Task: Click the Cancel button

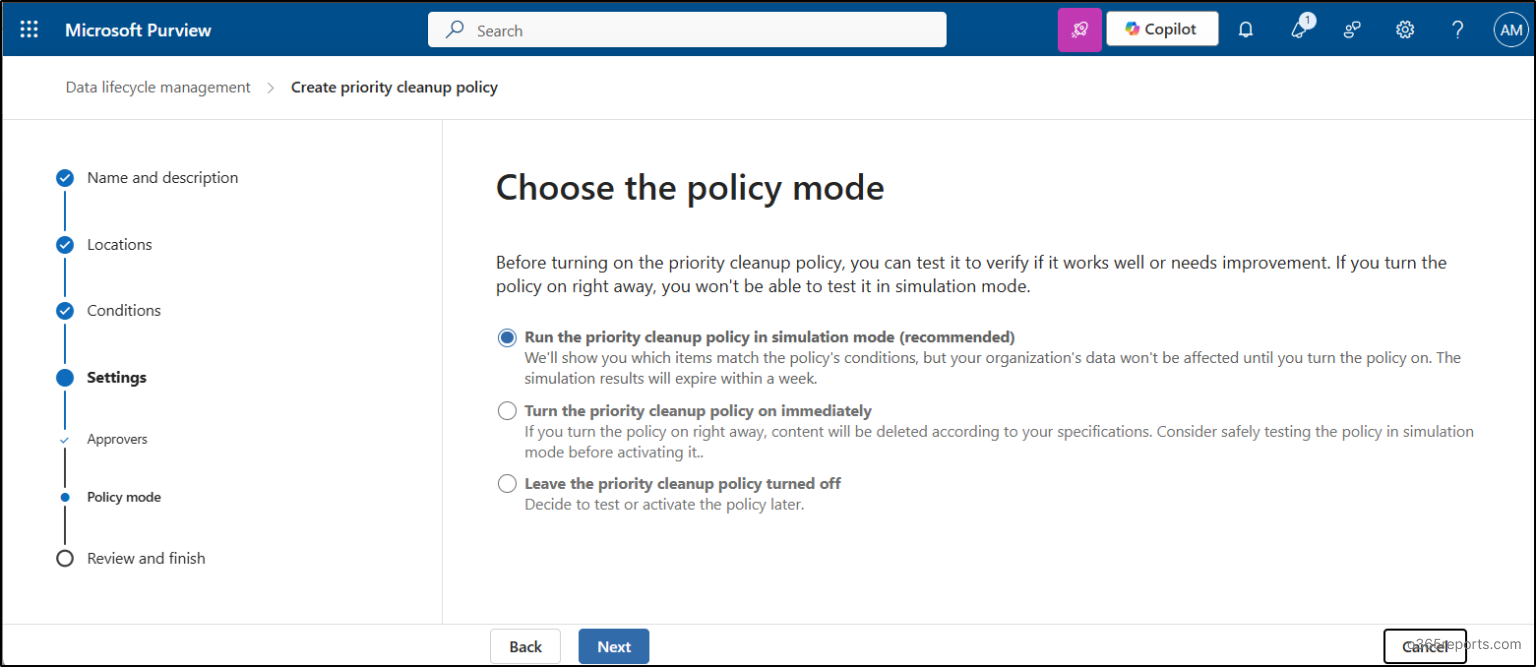Action: click(1425, 647)
